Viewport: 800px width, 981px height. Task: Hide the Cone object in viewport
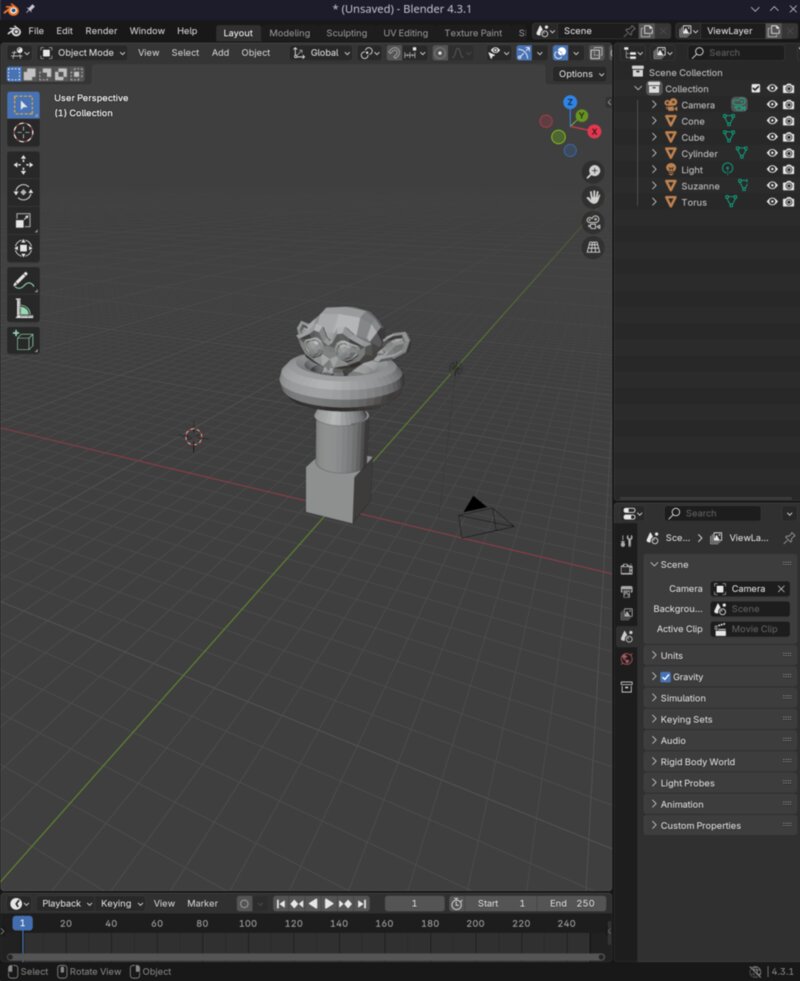(x=772, y=121)
